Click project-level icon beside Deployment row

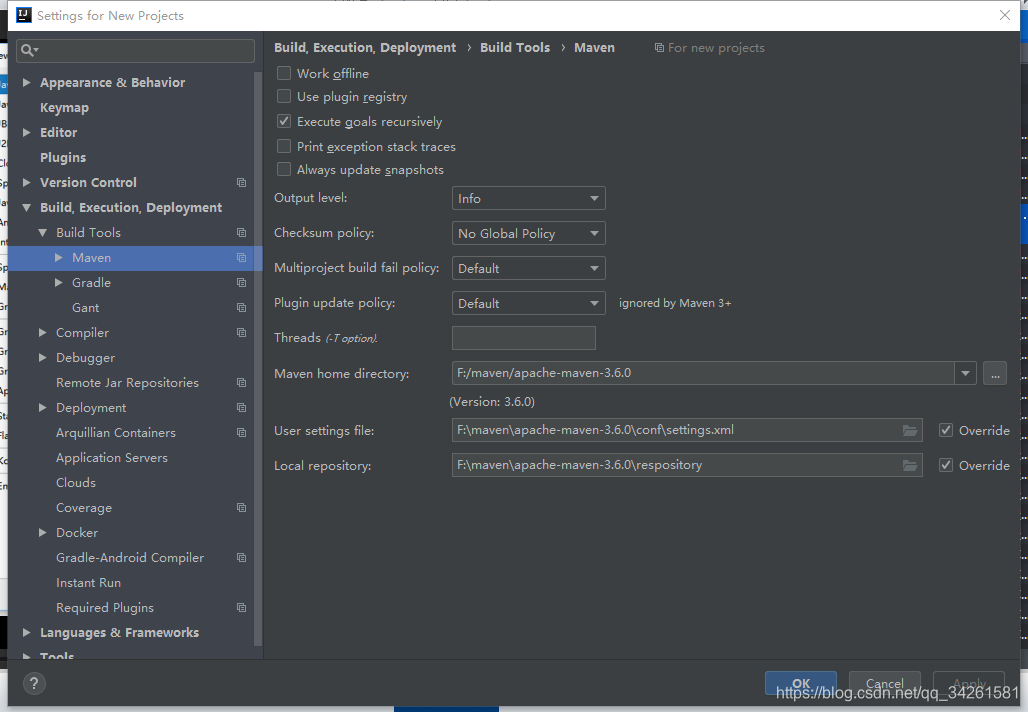(x=241, y=407)
